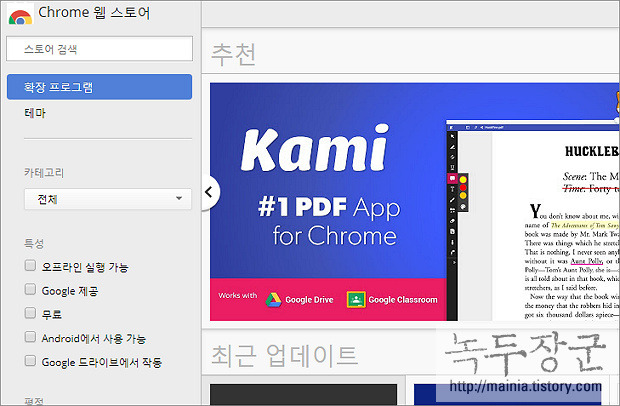Expand the 전체 category dropdown
620x406 pixels.
coord(108,199)
